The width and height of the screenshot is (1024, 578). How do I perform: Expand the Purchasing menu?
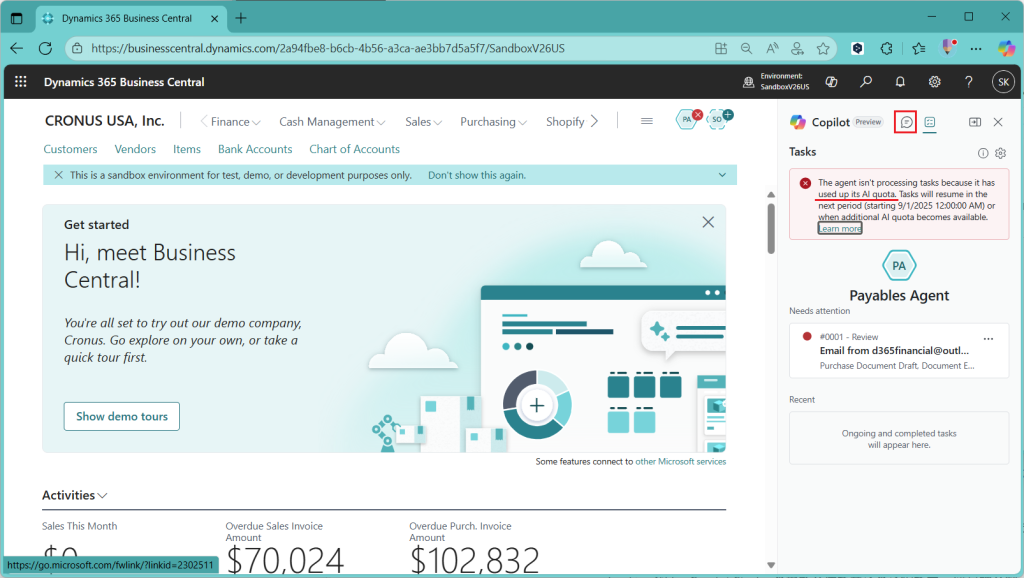click(x=493, y=122)
